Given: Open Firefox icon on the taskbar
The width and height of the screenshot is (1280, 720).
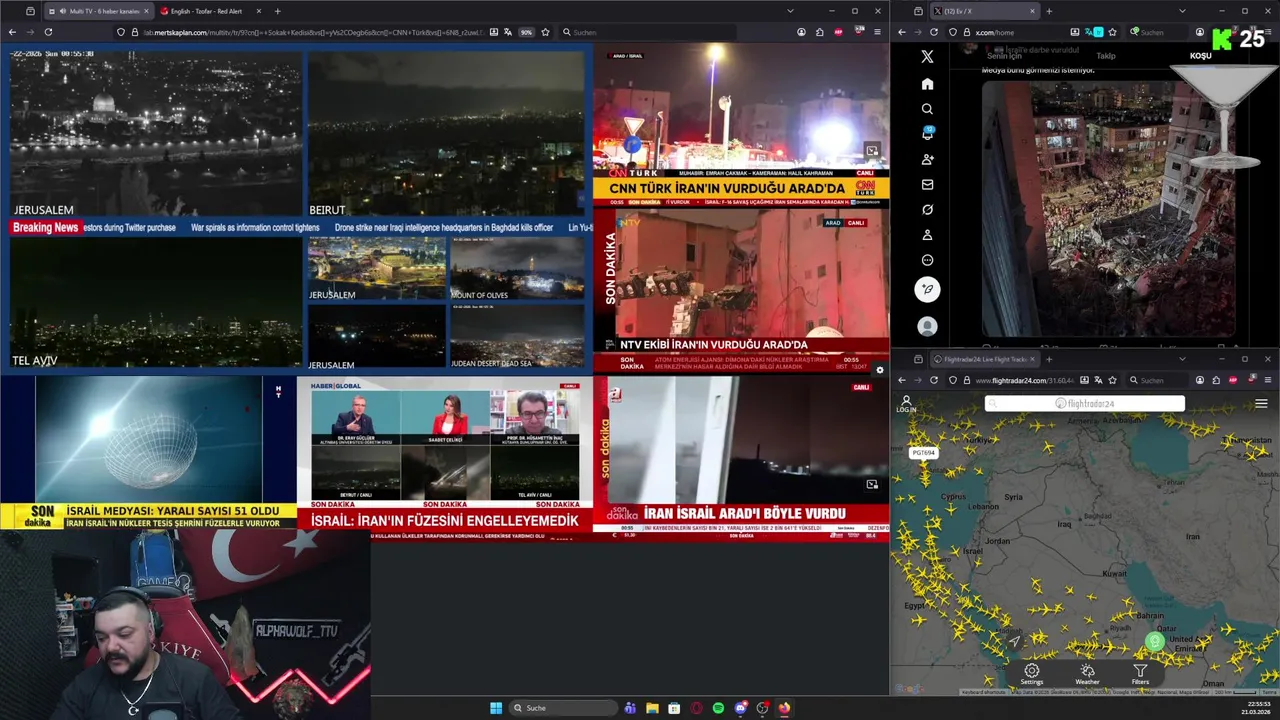Looking at the screenshot, I should (784, 708).
